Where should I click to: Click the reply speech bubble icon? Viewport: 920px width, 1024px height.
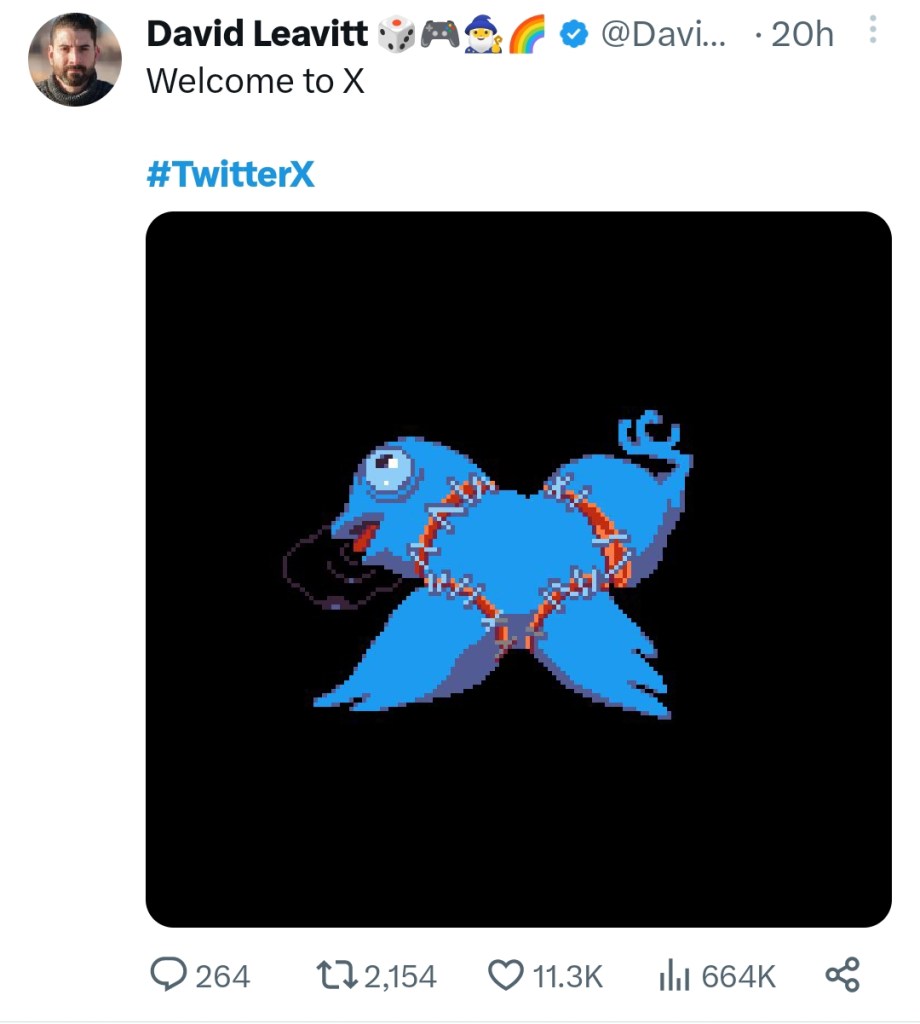tap(167, 974)
